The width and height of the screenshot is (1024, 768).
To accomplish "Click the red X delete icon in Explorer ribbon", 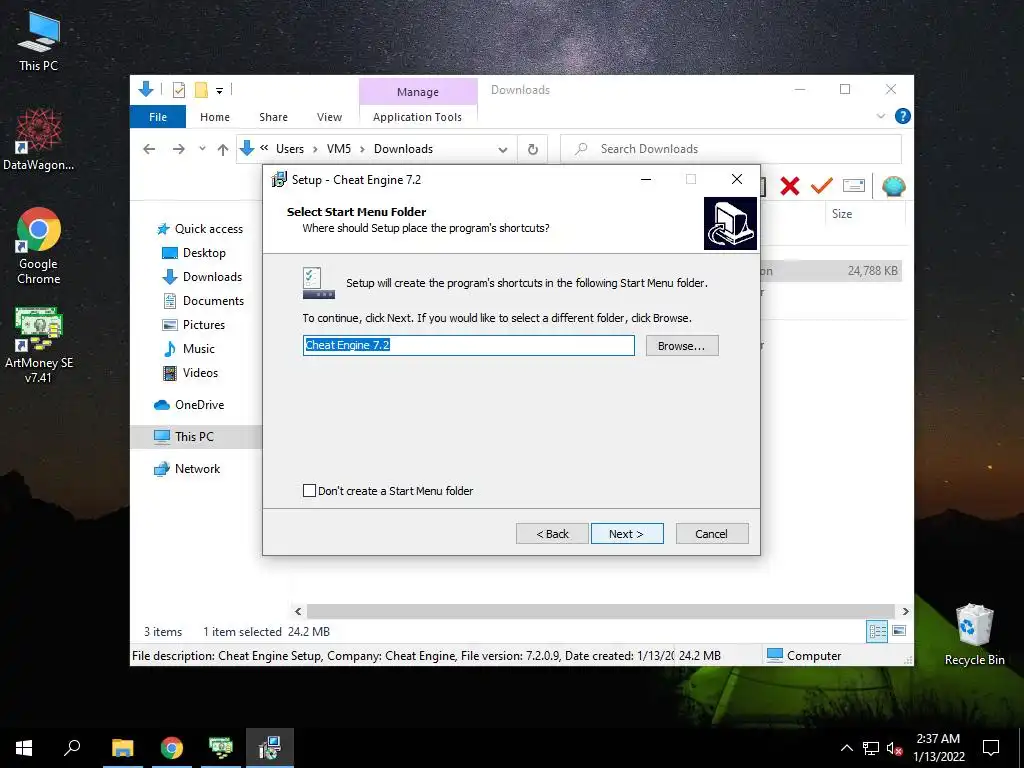I will click(x=790, y=186).
